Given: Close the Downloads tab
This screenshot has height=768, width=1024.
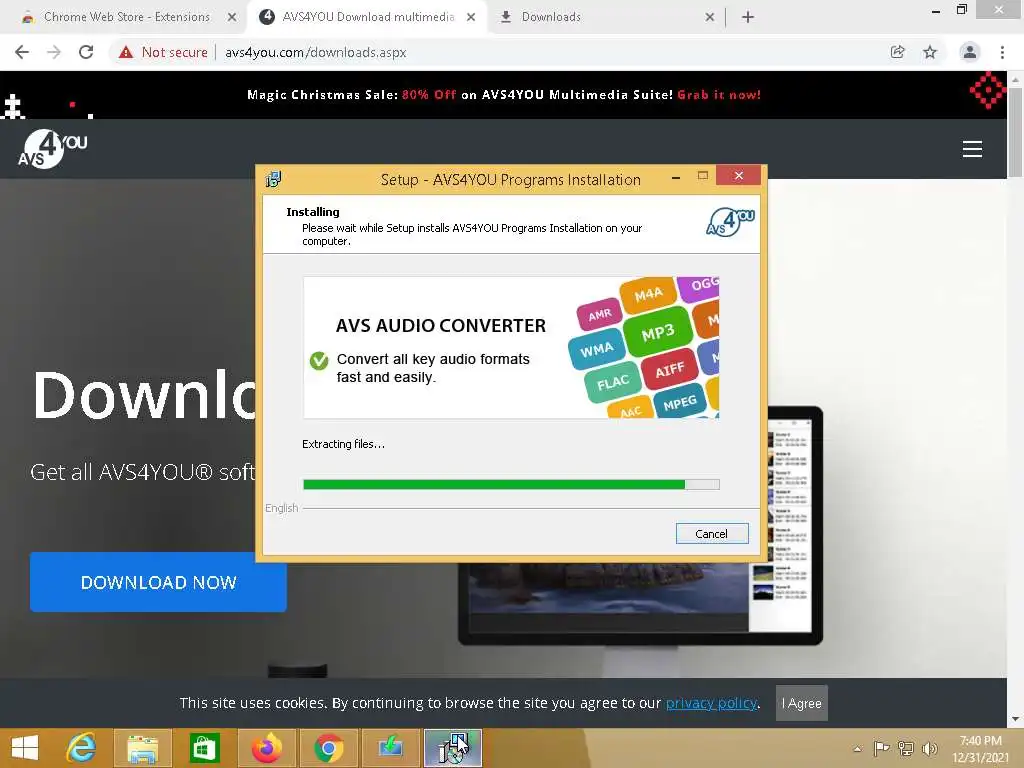Looking at the screenshot, I should pyautogui.click(x=710, y=17).
